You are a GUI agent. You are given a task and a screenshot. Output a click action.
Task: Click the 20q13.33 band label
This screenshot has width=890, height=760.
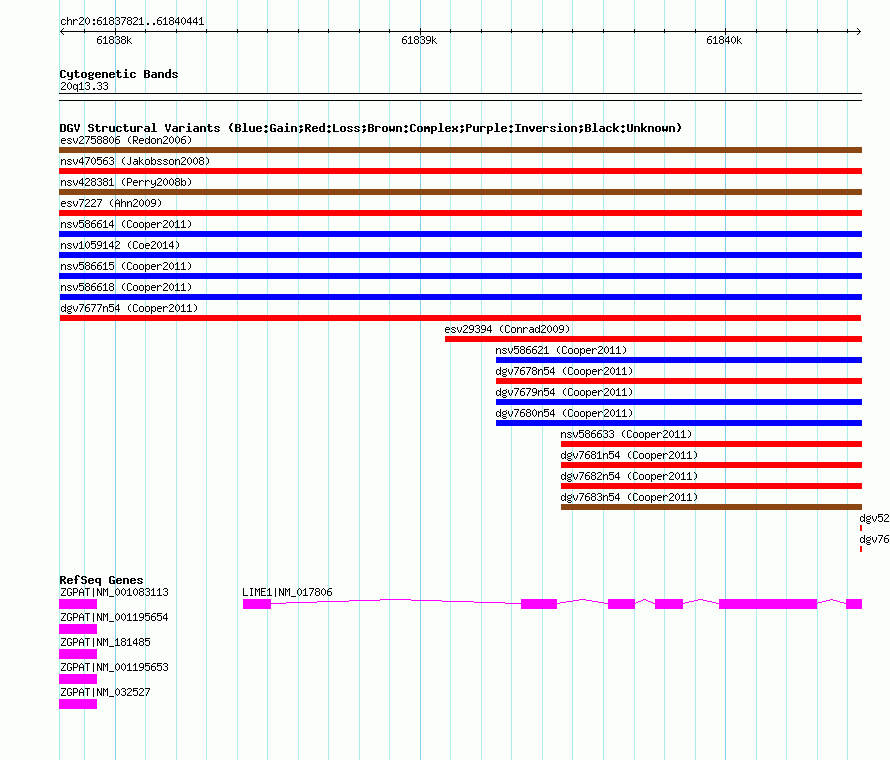tap(84, 86)
